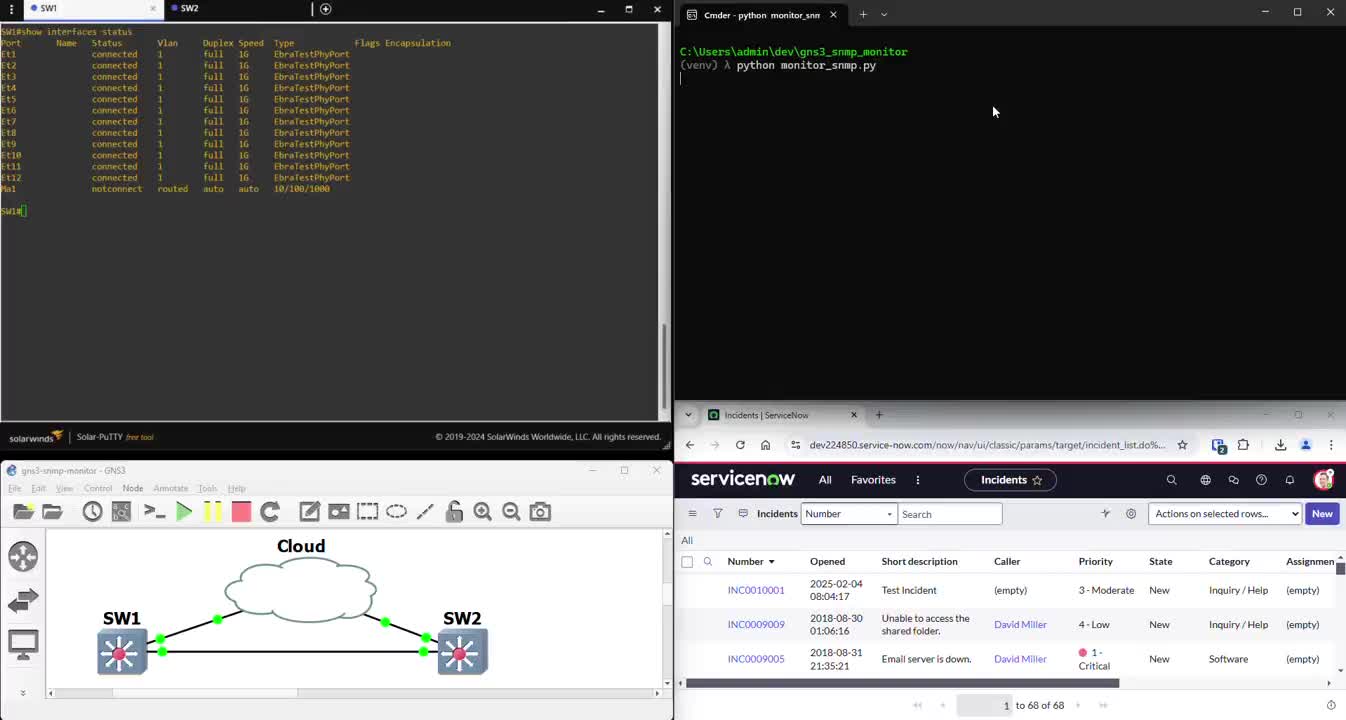Select the Cloud node in GNS3 canvas
Image resolution: width=1346 pixels, height=720 pixels.
(300, 590)
